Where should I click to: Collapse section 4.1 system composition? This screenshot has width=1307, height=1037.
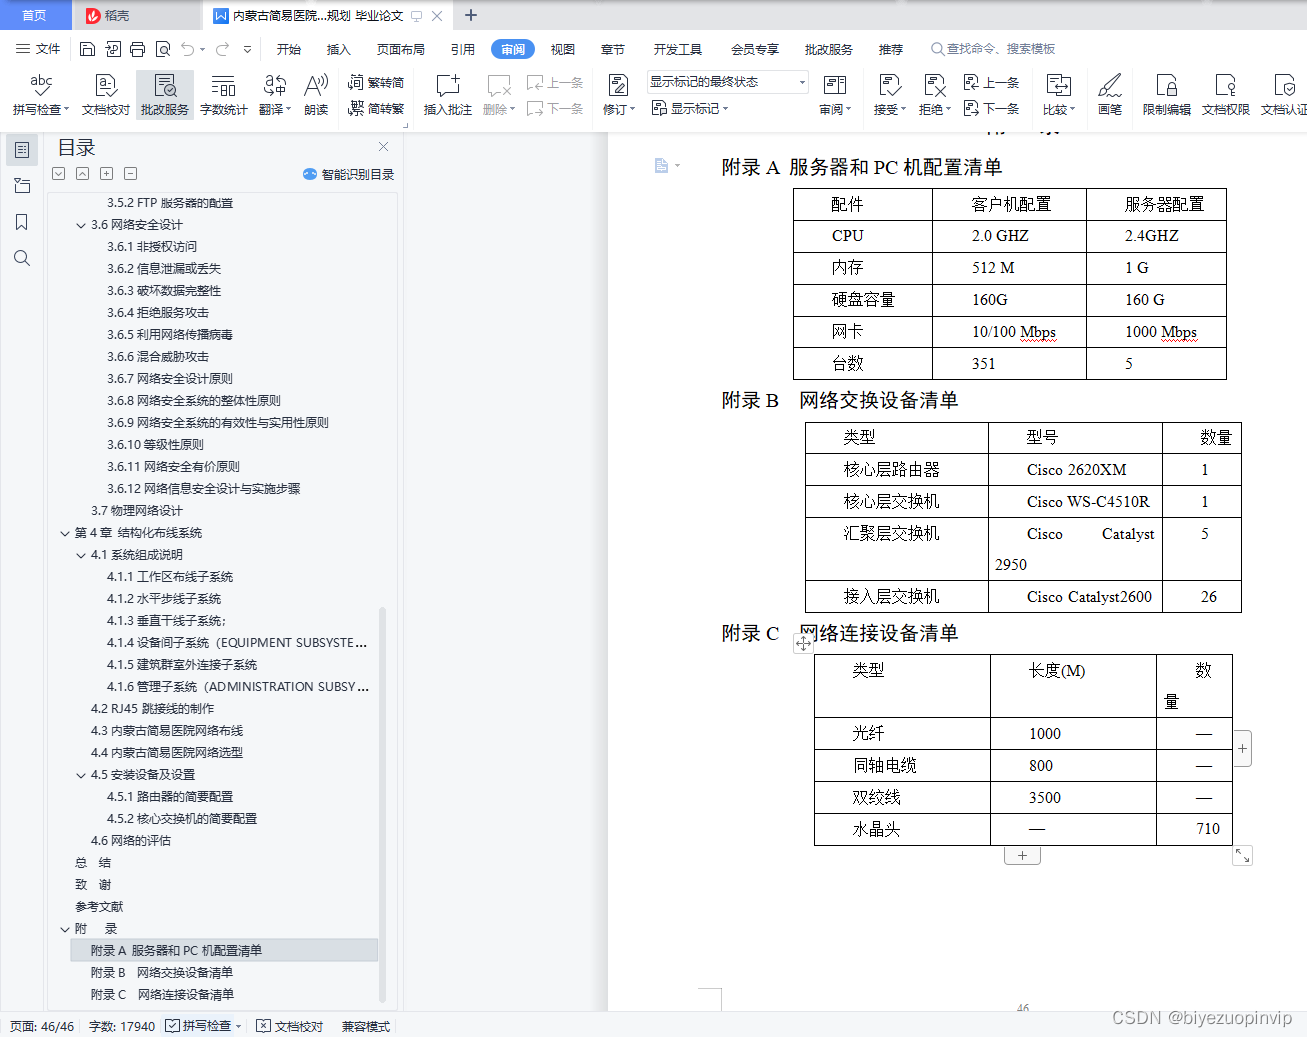(x=81, y=555)
